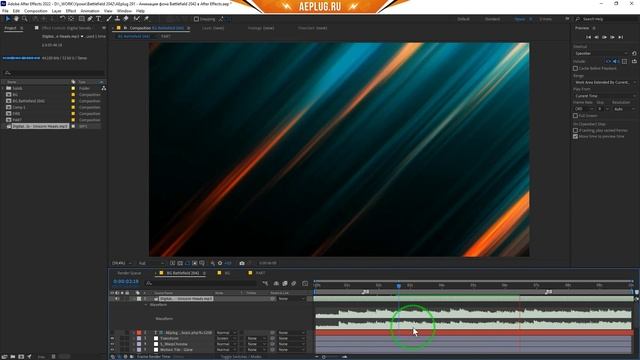
Task: Play the preview in Preview panel
Action: [x=604, y=37]
